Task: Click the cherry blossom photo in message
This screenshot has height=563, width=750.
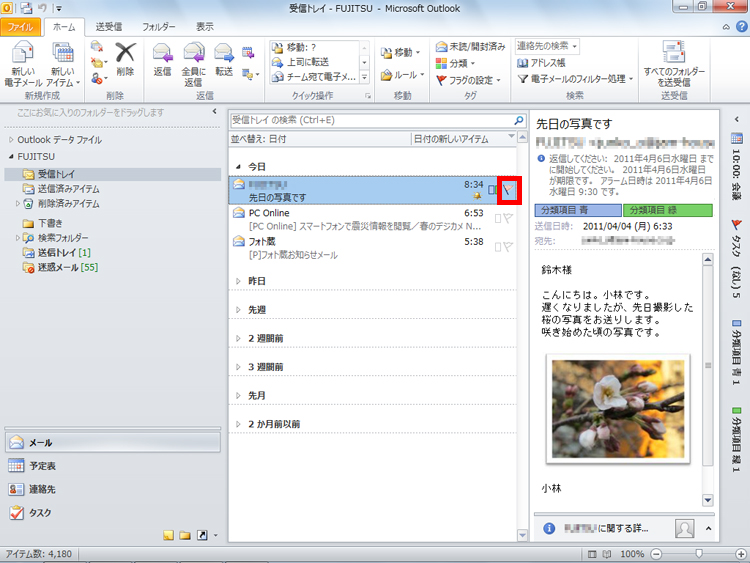Action: point(618,409)
